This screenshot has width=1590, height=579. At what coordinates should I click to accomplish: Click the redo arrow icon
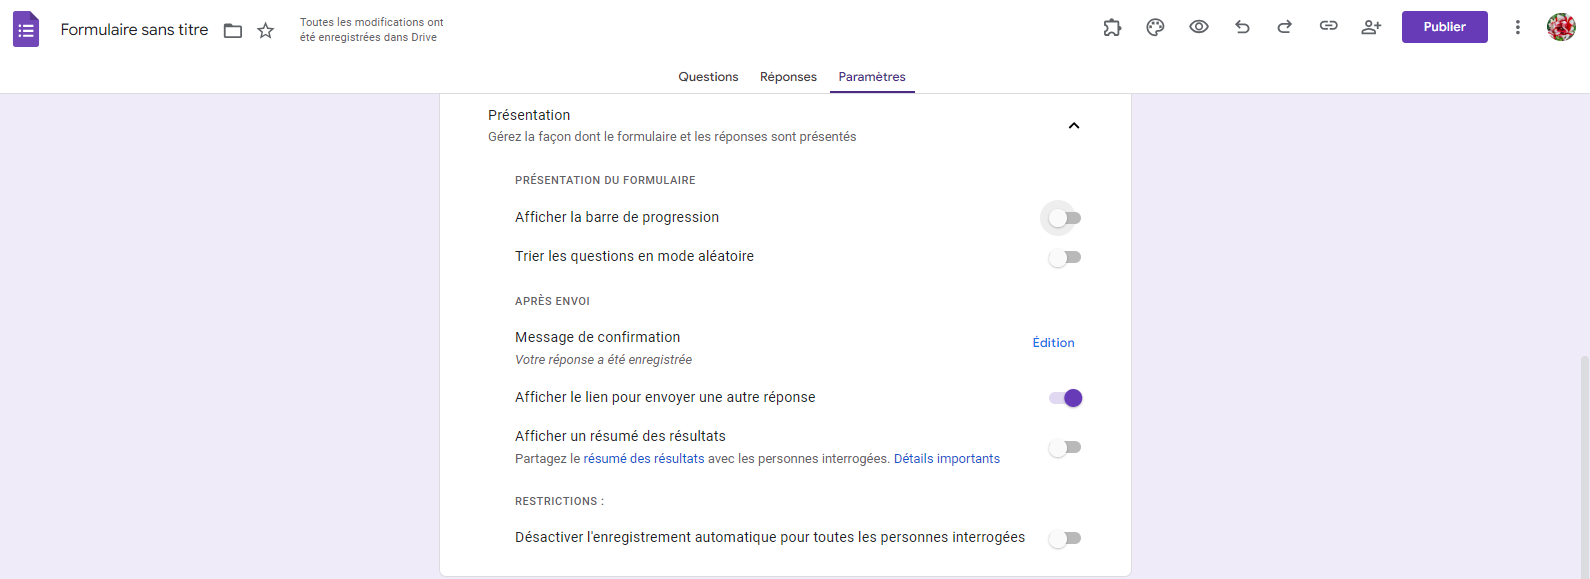pos(1284,27)
